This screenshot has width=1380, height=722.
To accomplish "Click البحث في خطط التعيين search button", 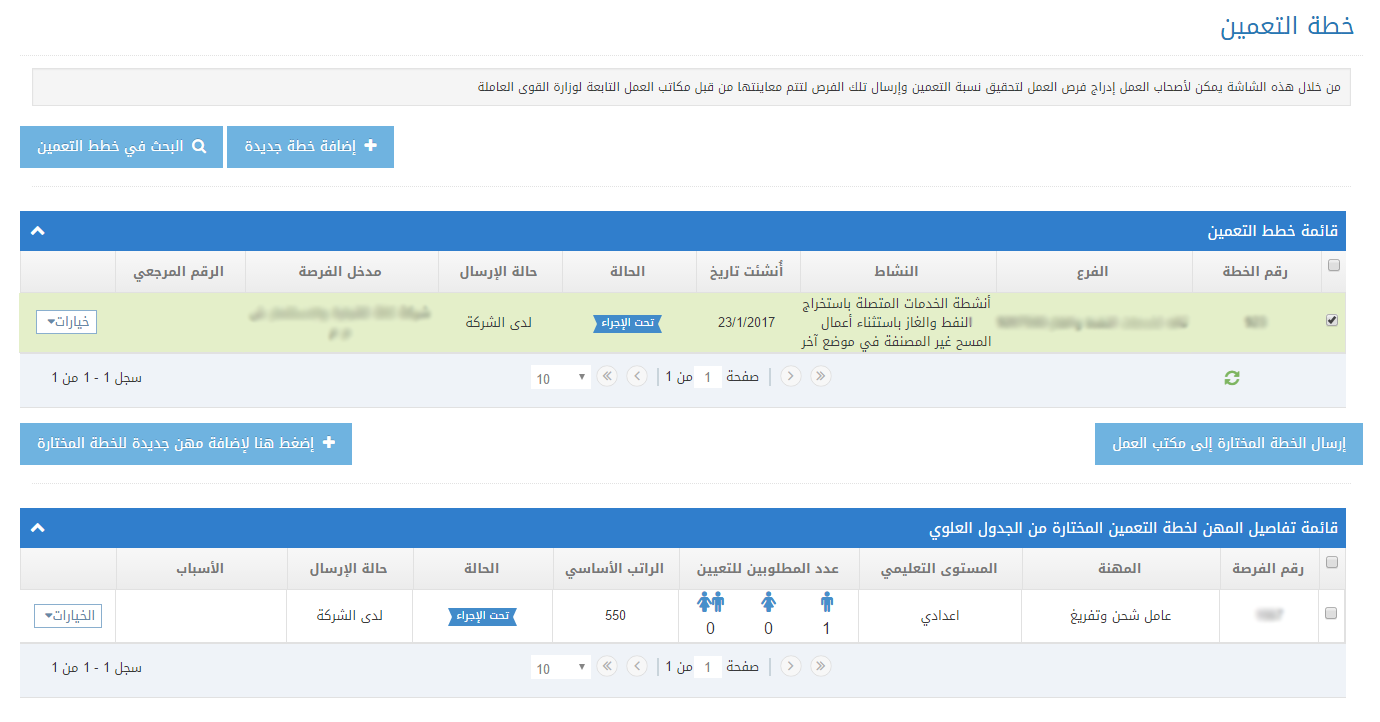I will pos(121,147).
